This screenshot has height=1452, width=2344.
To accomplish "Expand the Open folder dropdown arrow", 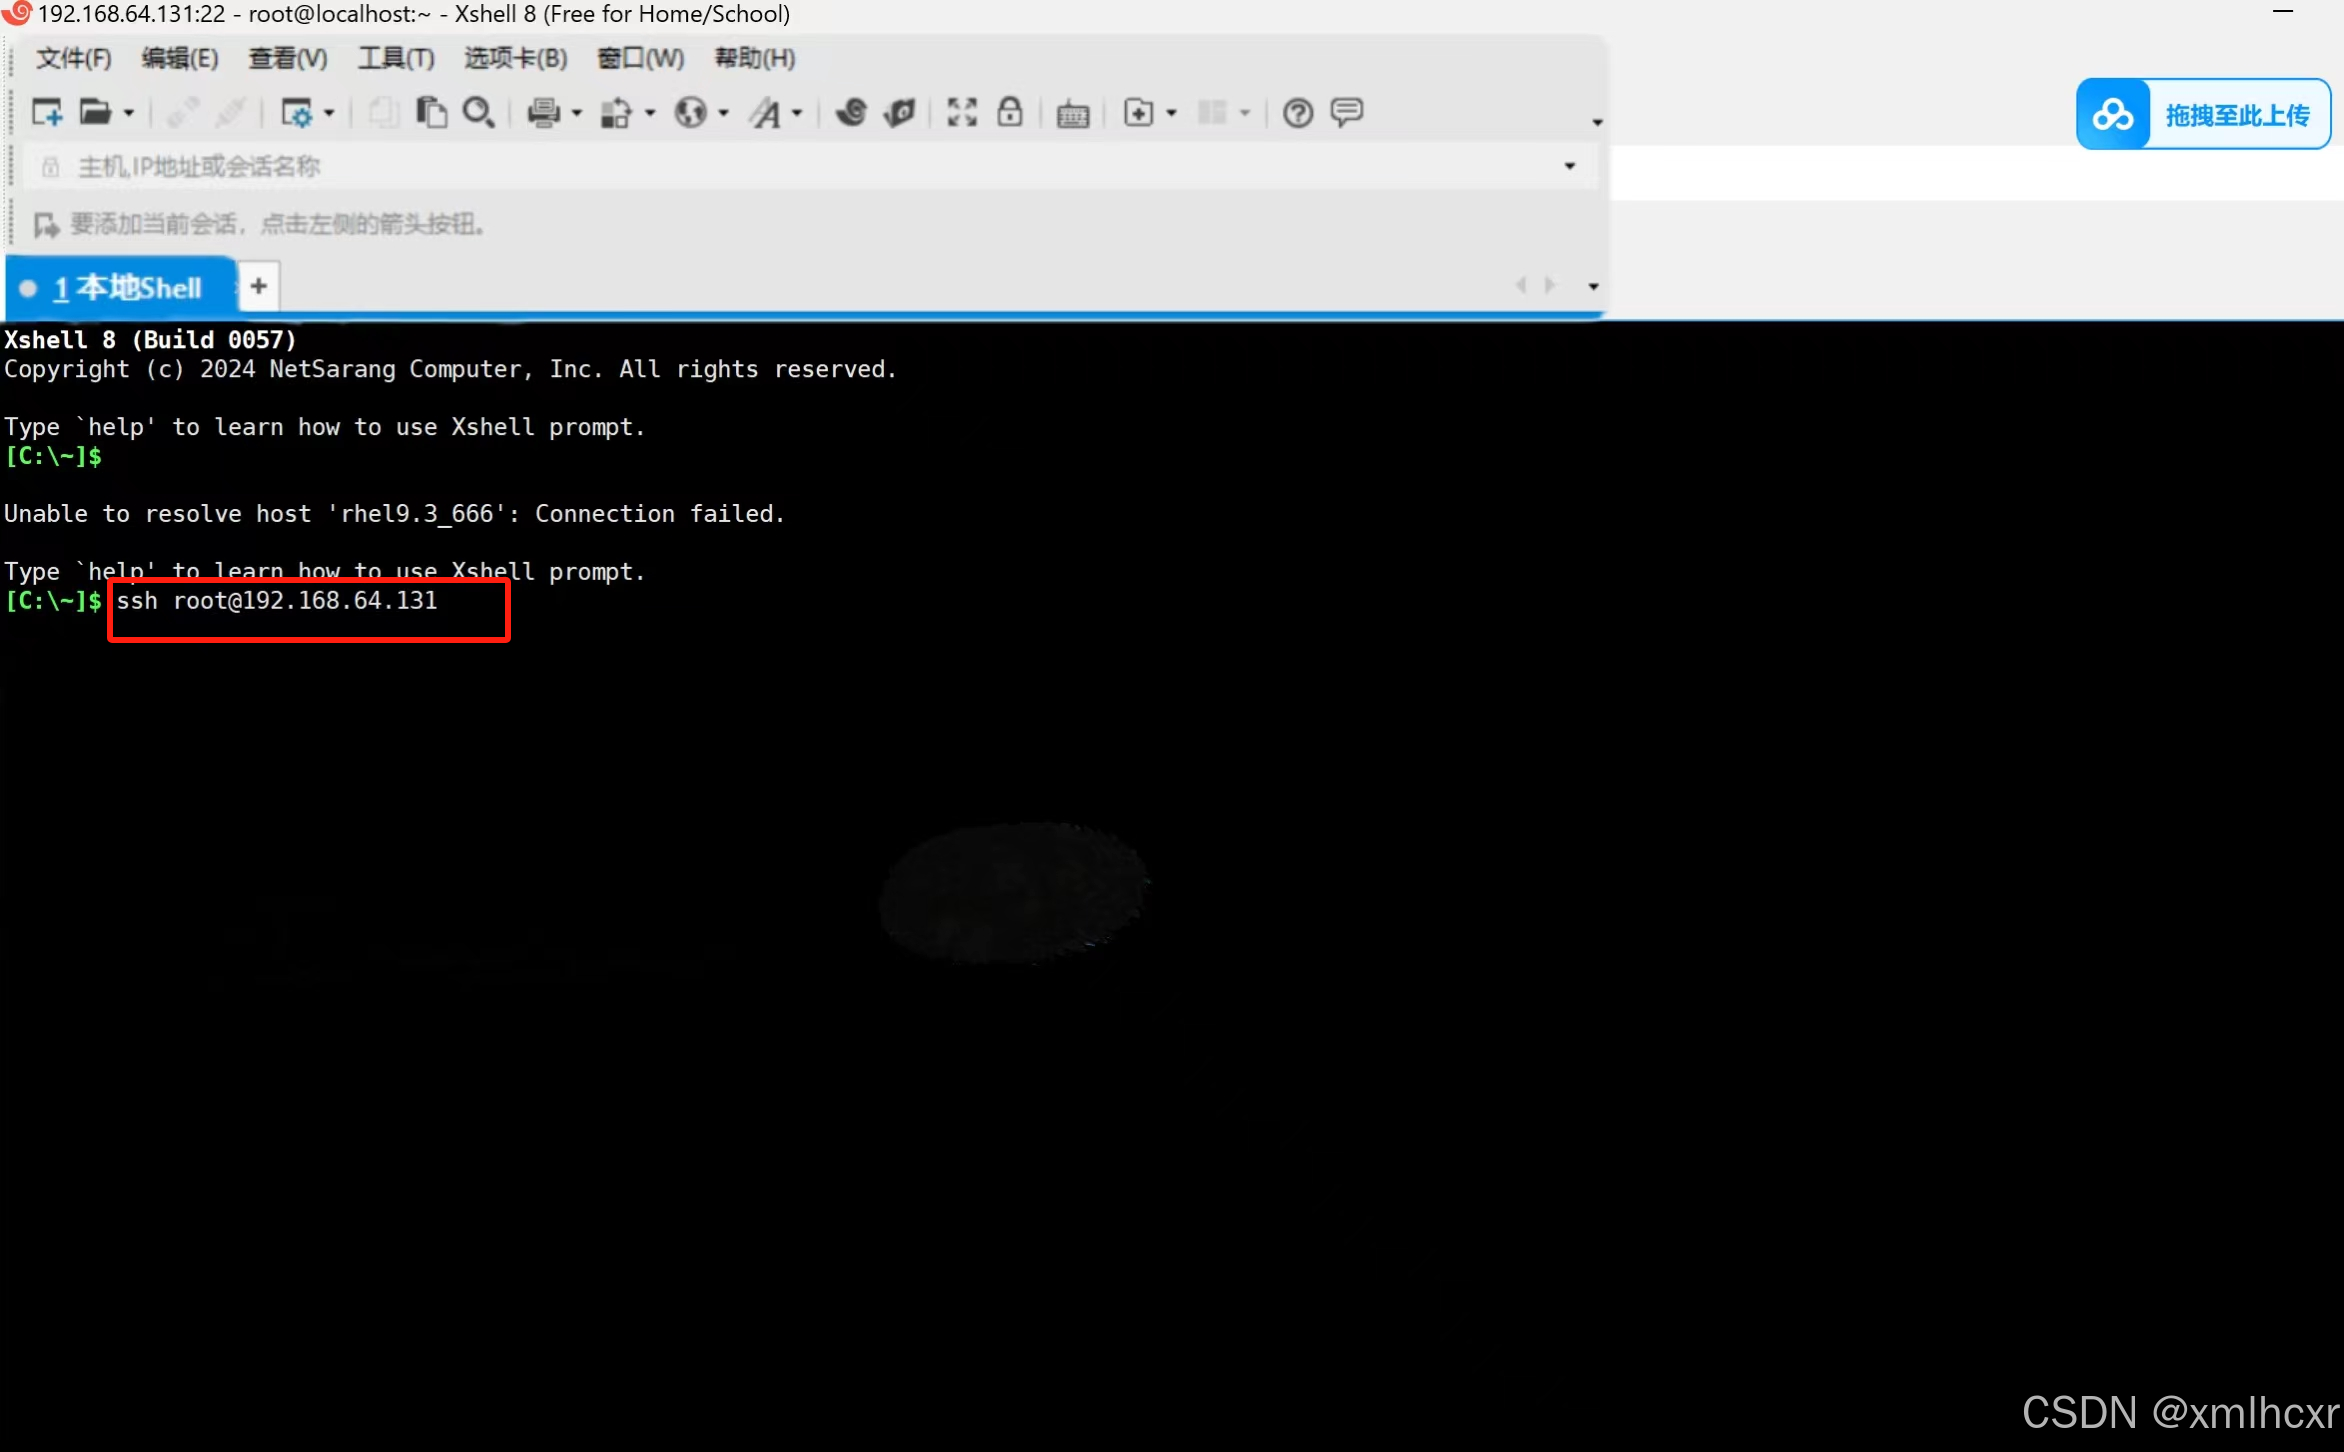I will [129, 113].
